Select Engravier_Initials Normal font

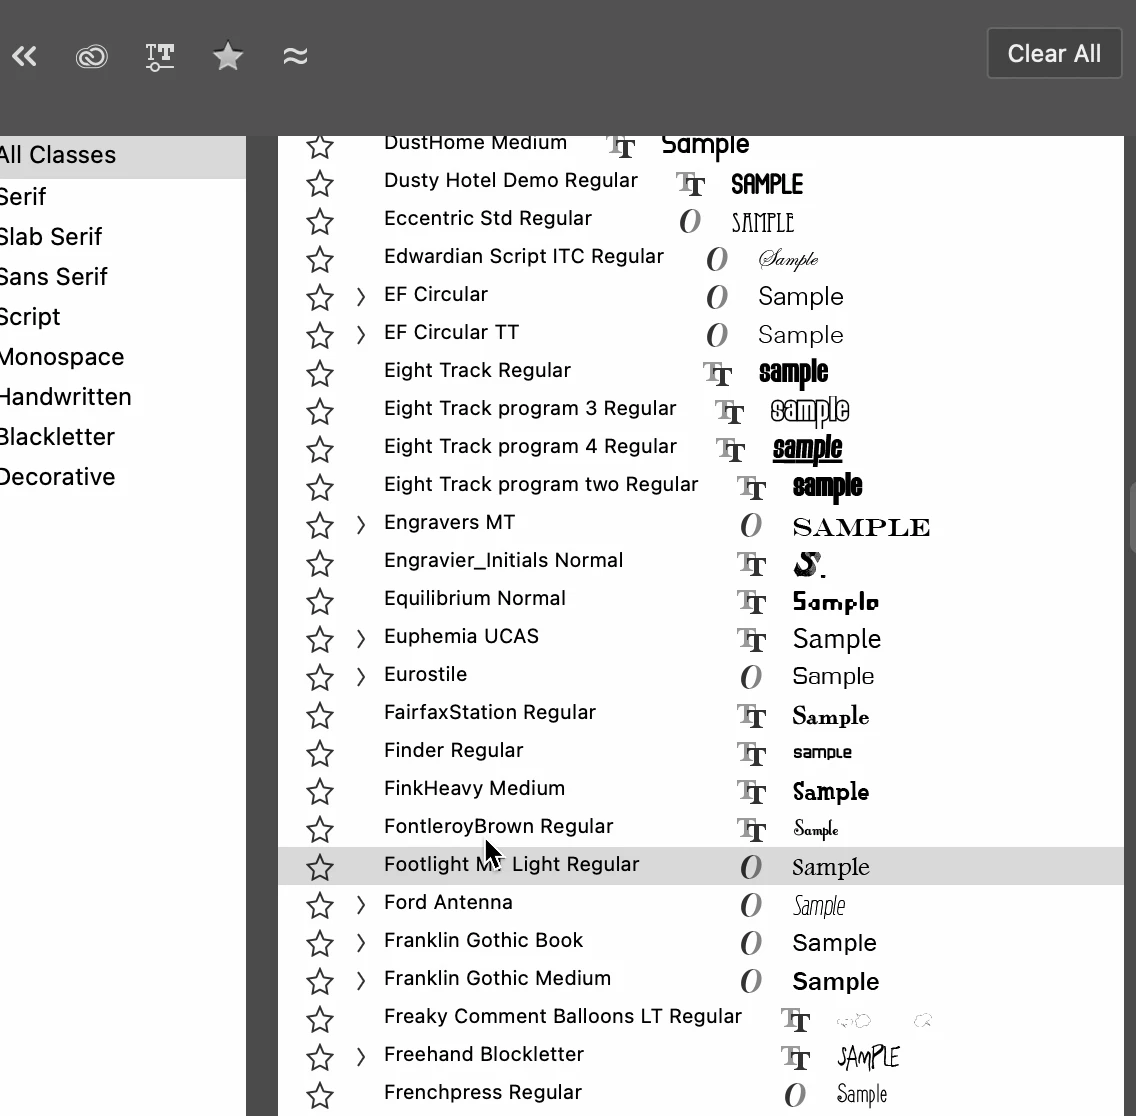click(x=504, y=560)
